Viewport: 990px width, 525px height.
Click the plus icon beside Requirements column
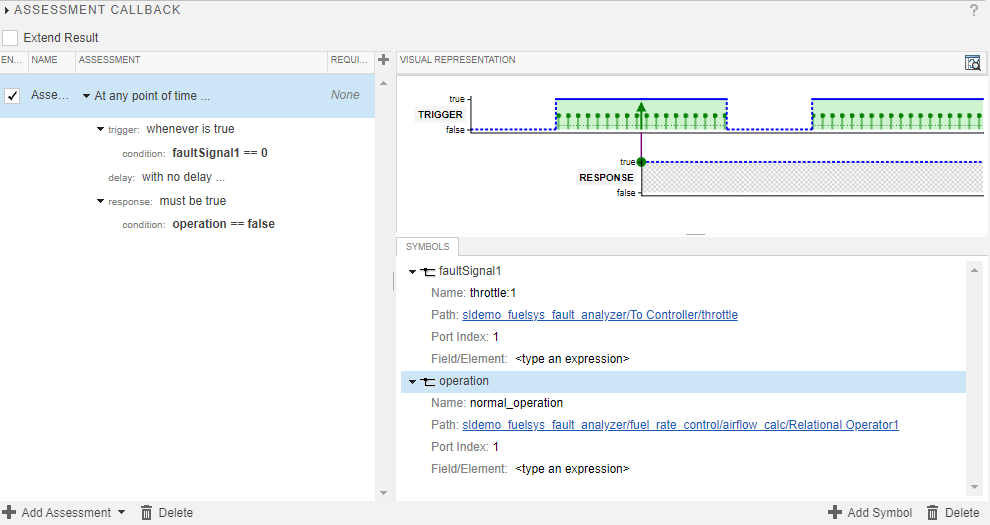coord(383,60)
